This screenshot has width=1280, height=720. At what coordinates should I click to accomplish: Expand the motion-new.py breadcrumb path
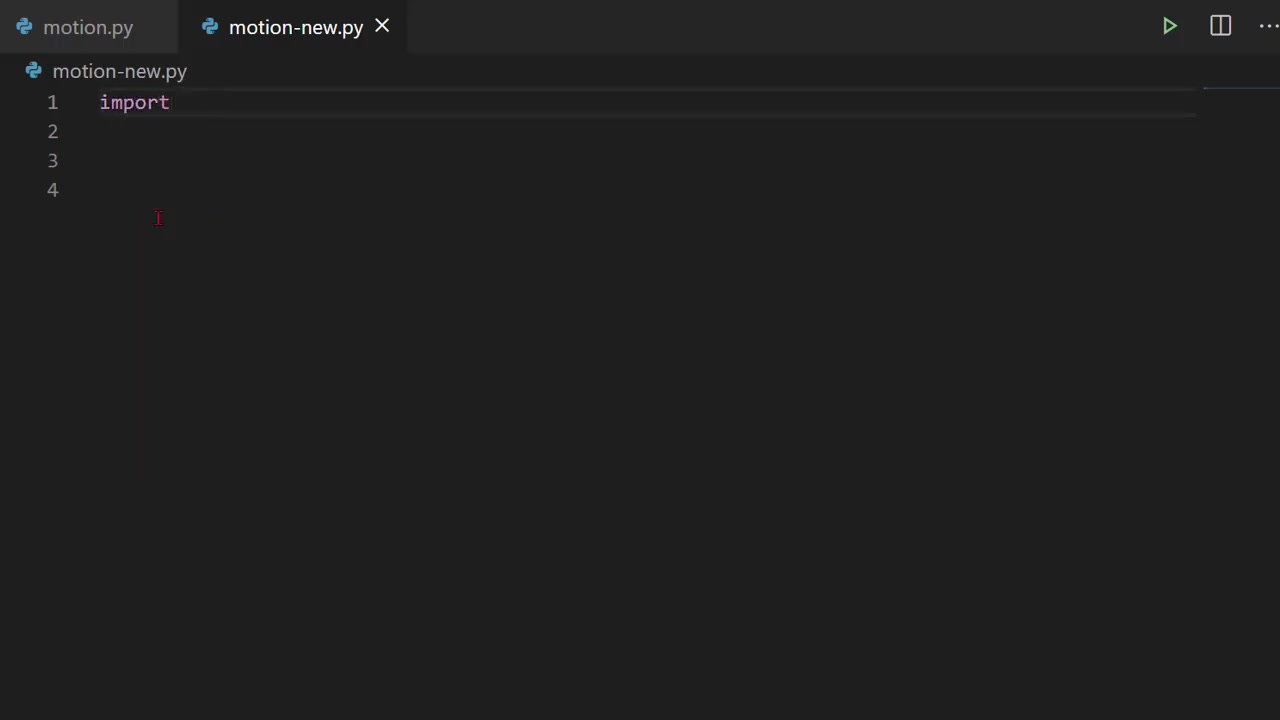click(119, 71)
